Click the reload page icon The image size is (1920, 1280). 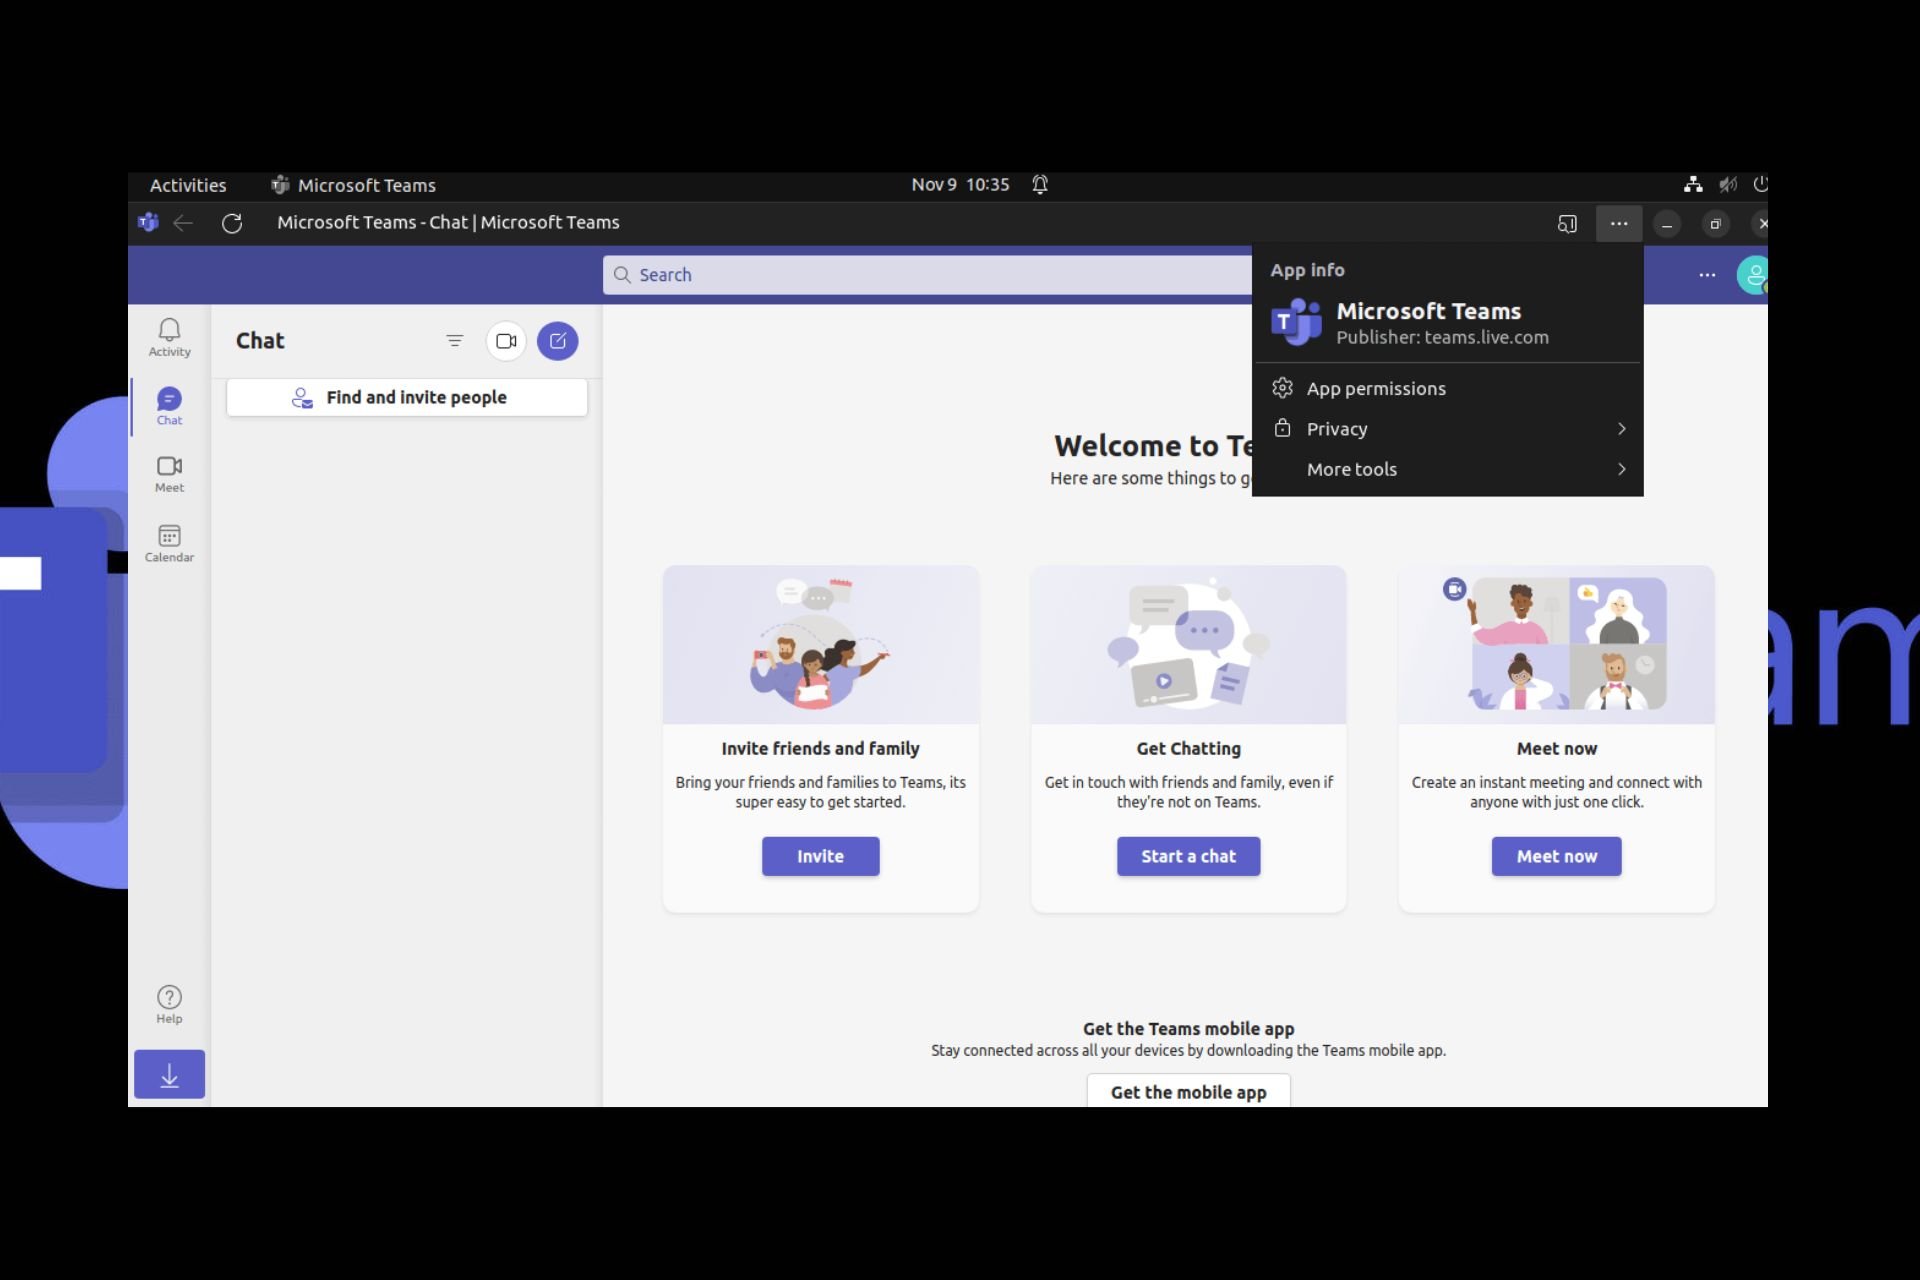click(232, 223)
